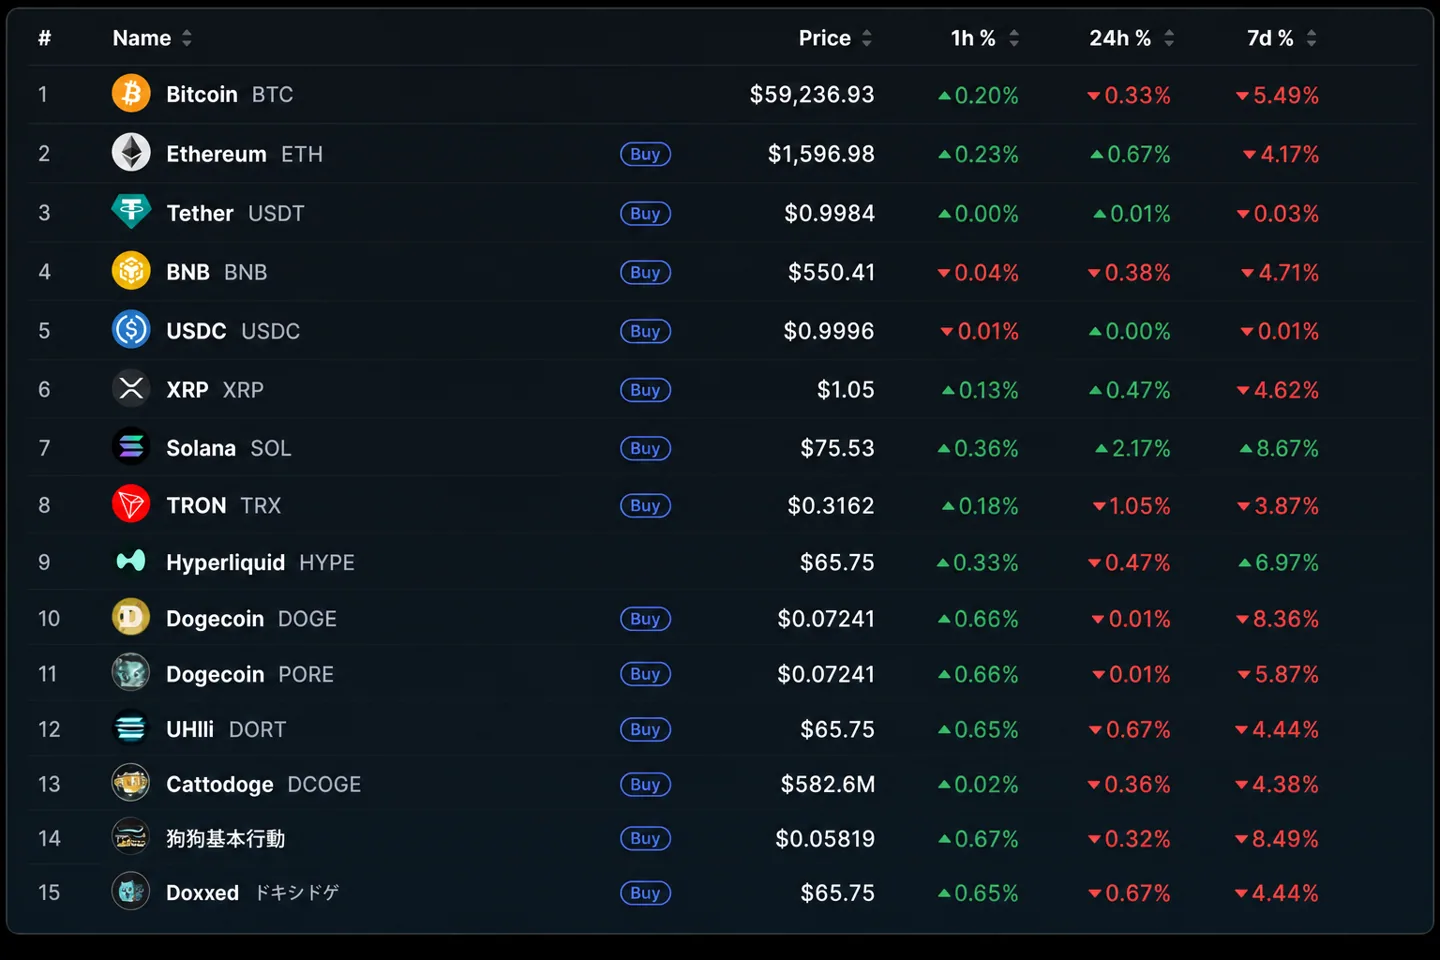
Task: Toggle sort arrows next to Price header
Action: tap(867, 38)
